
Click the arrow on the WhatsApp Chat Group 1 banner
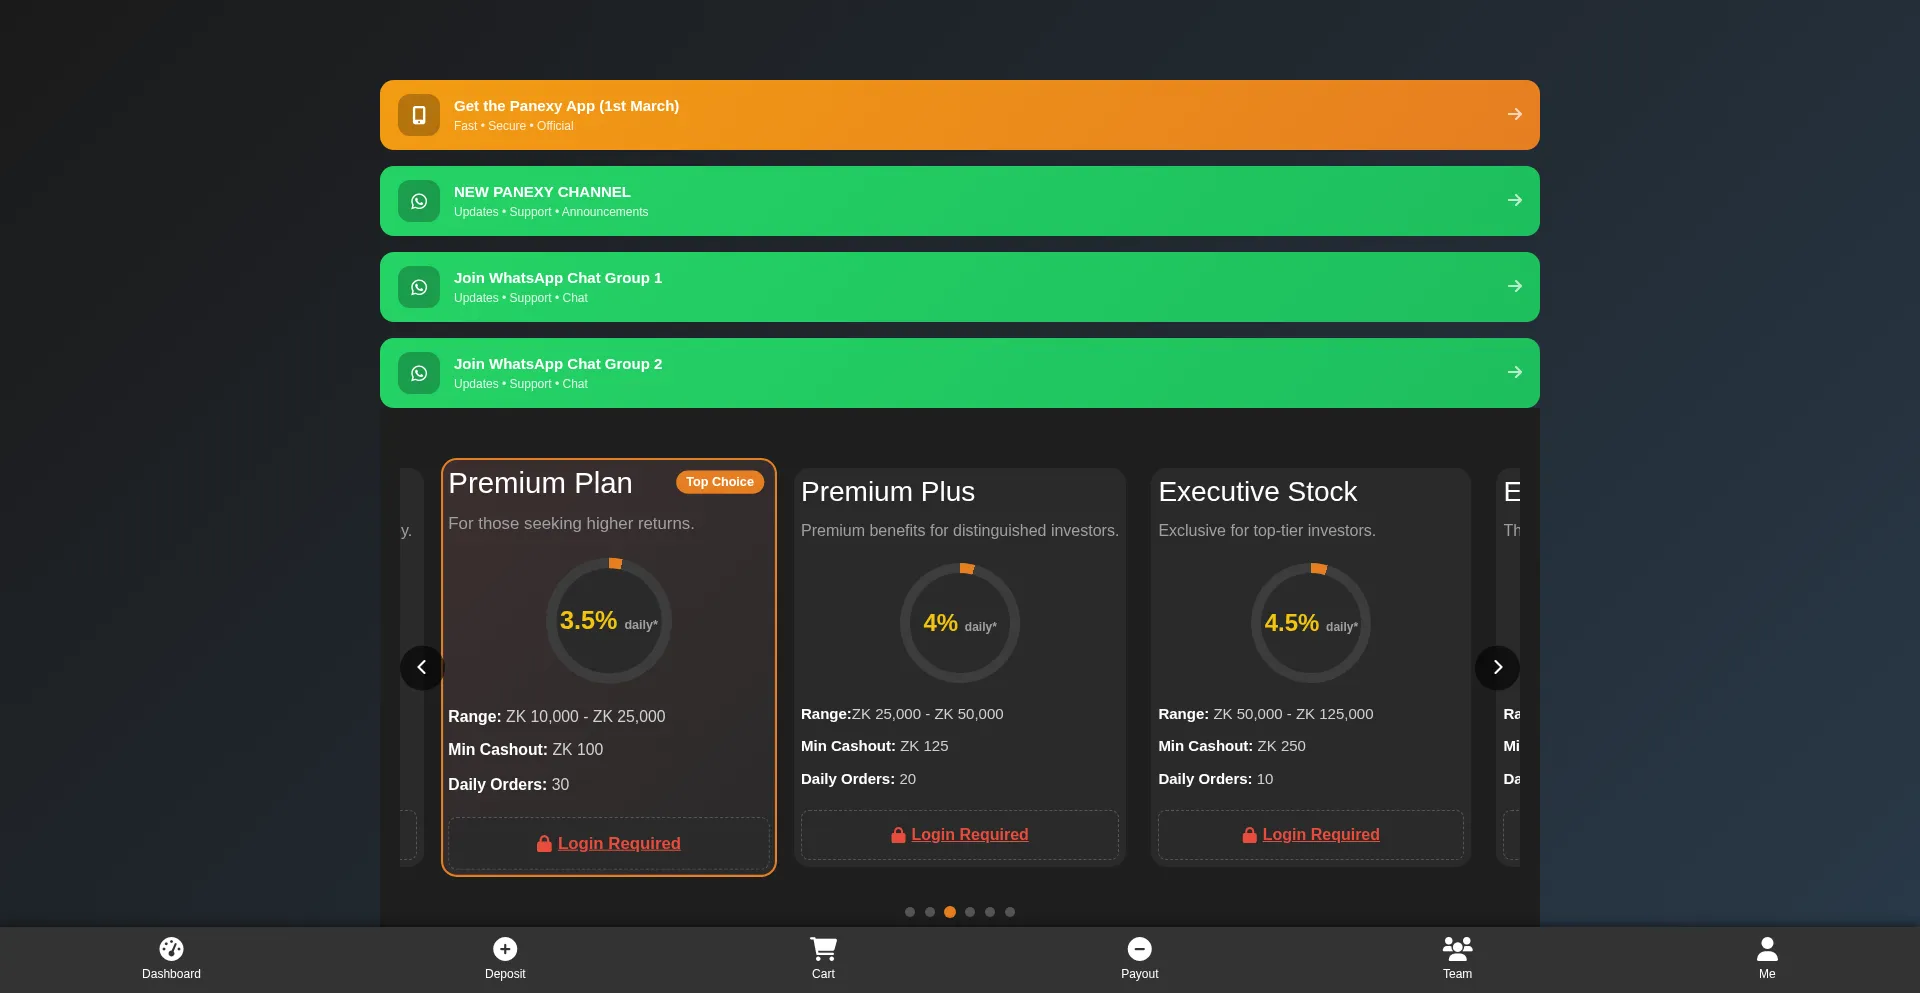[x=1515, y=286]
